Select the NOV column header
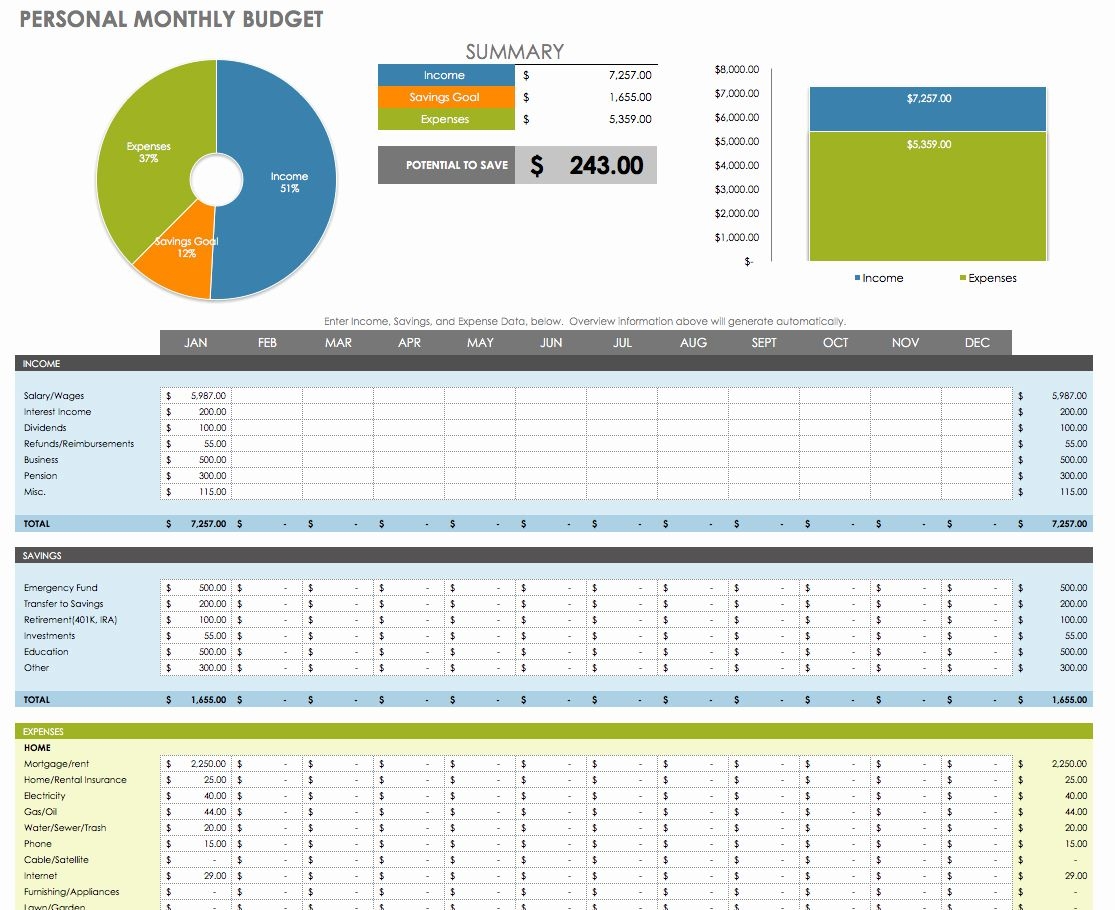Image resolution: width=1115 pixels, height=910 pixels. (905, 343)
